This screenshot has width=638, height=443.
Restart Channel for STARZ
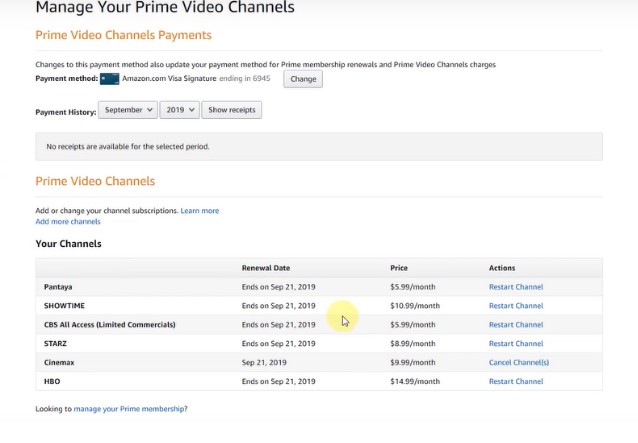coord(516,344)
